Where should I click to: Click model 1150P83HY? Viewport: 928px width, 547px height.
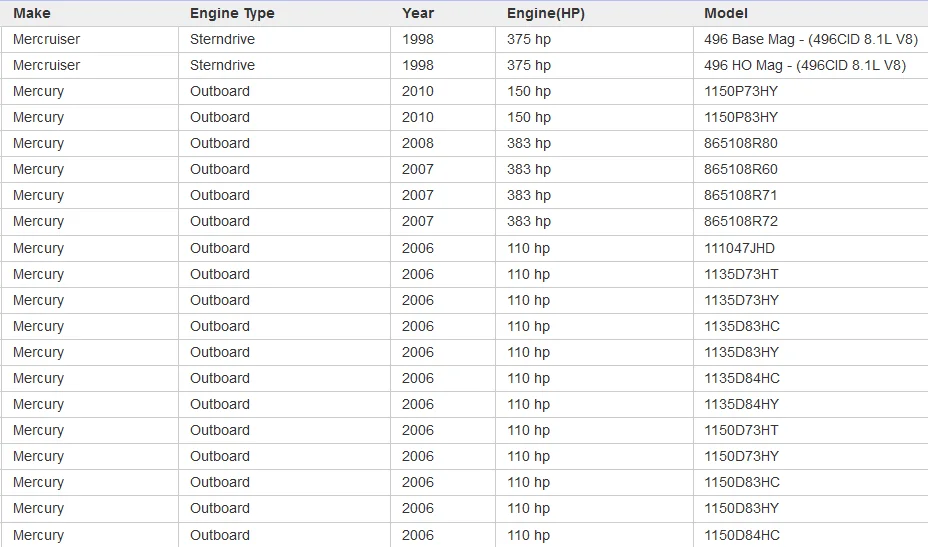click(741, 117)
